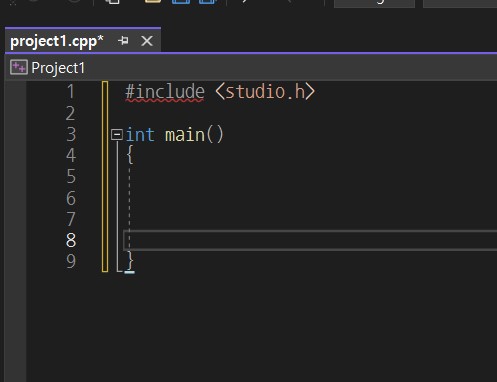Click the closing brace on line 9
Screen dimensions: 497x382
tap(130, 261)
